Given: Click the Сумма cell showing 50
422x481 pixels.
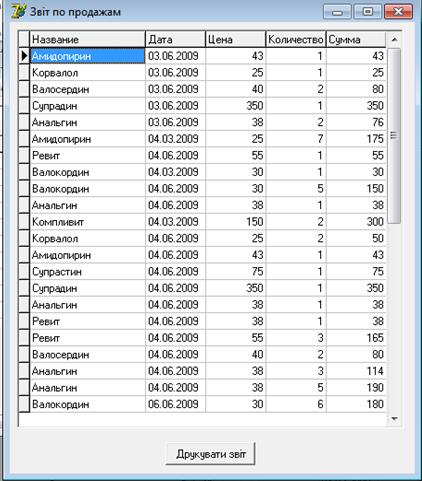Looking at the screenshot, I should pos(356,238).
